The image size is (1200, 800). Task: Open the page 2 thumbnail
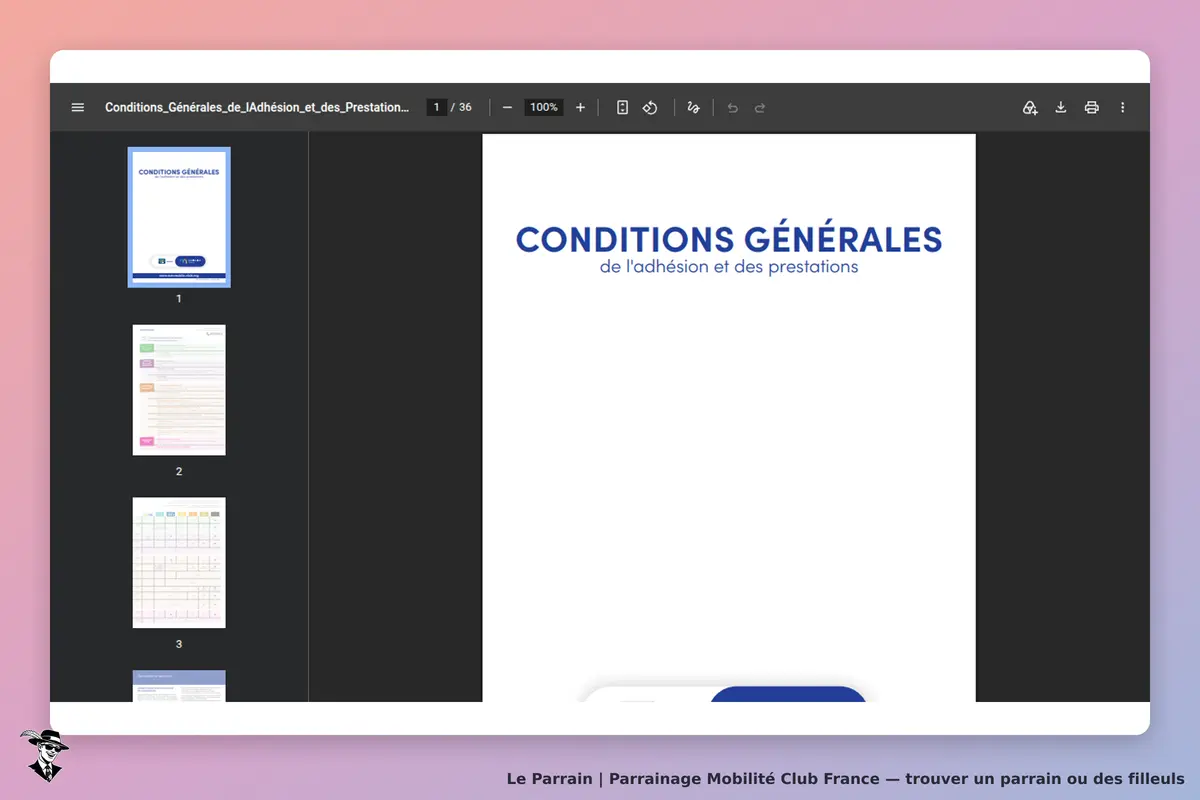[179, 390]
